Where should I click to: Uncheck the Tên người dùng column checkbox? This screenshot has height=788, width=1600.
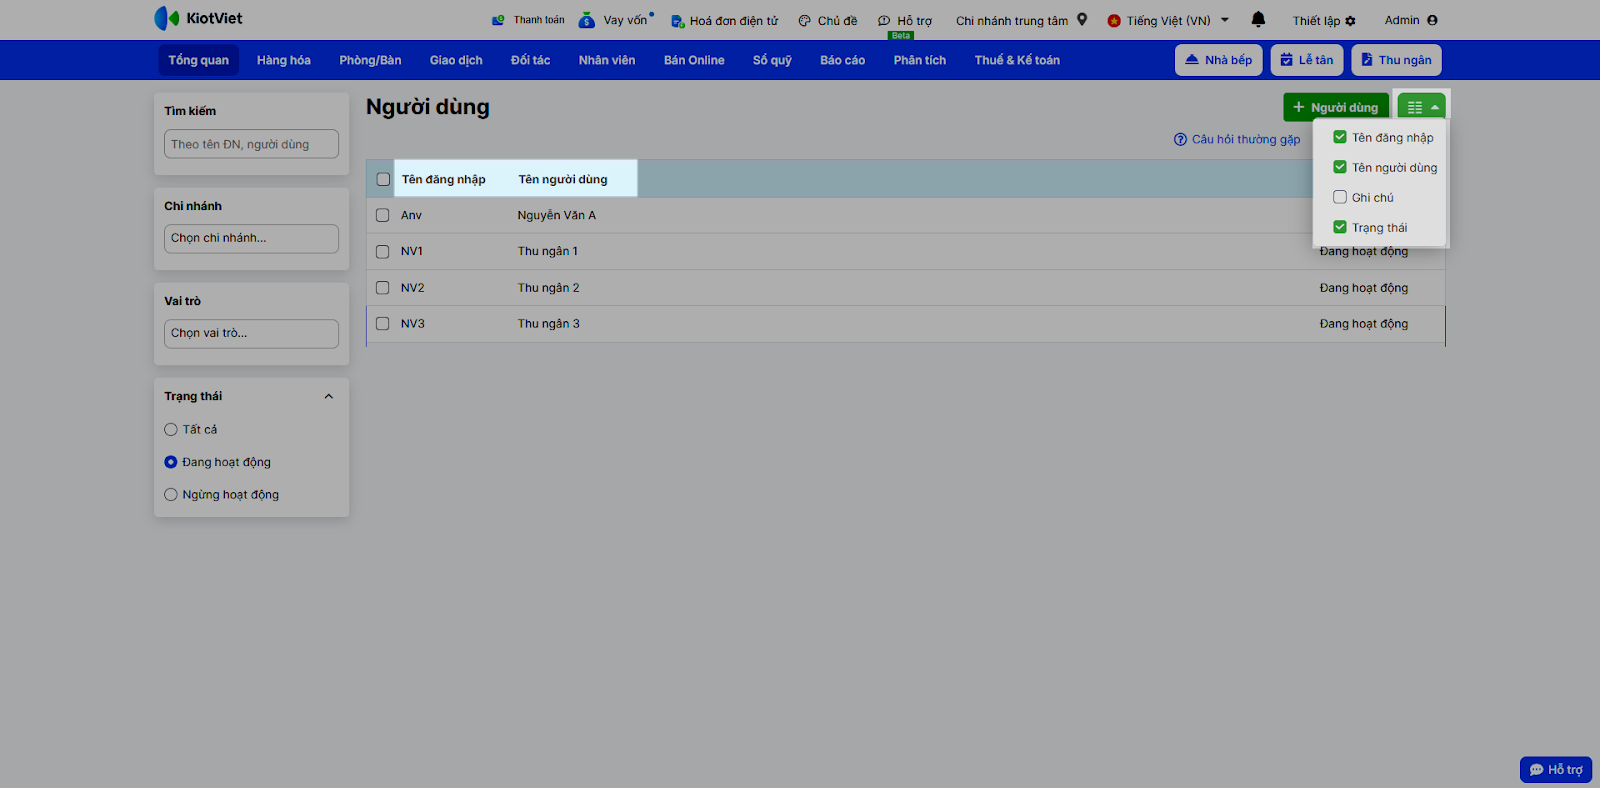1340,167
